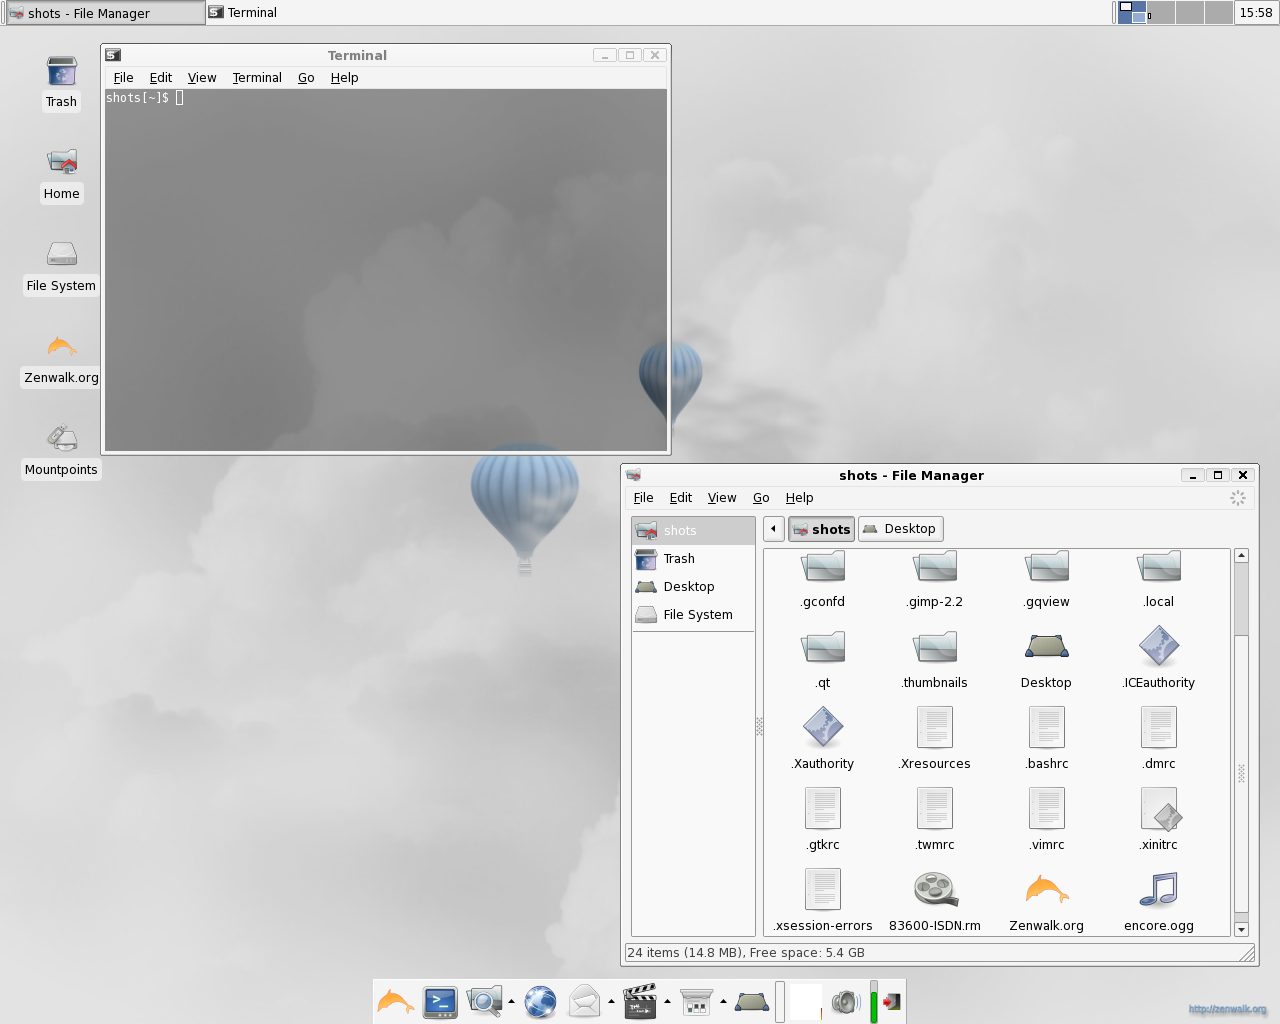This screenshot has height=1024, width=1280.
Task: Select the .xsession-errors file
Action: coord(823,889)
